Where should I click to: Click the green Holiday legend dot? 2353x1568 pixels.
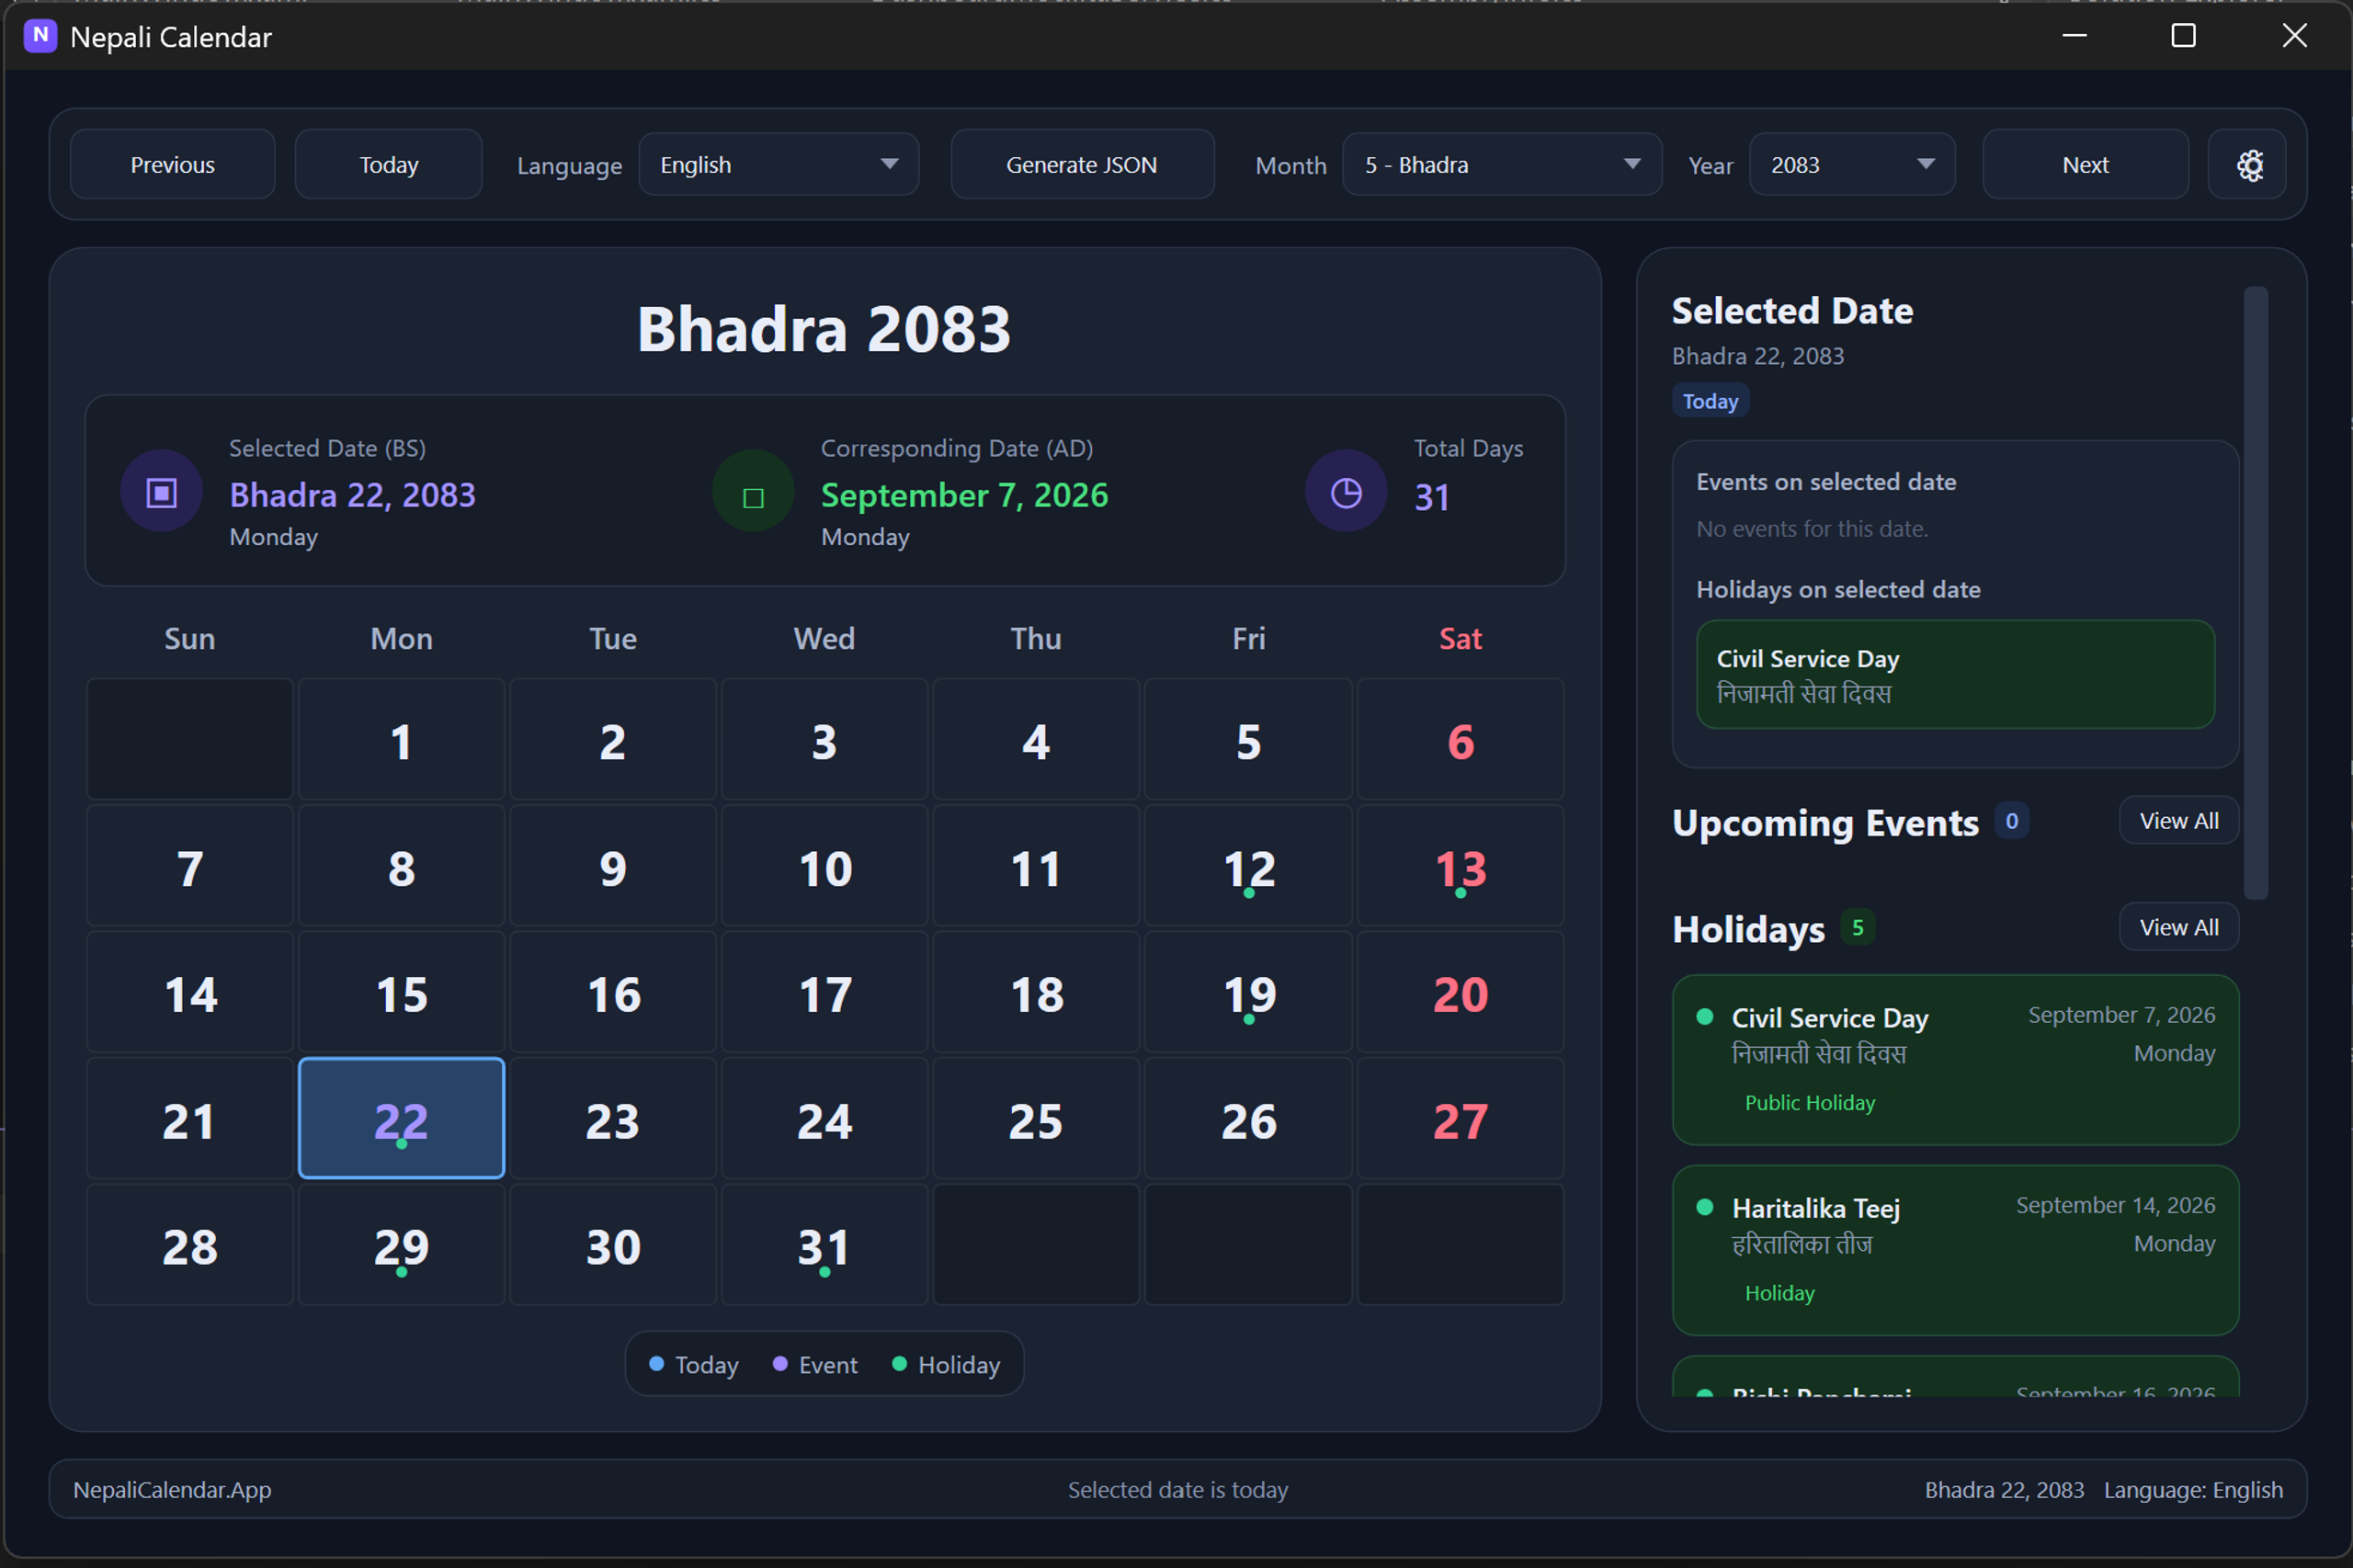[x=899, y=1364]
